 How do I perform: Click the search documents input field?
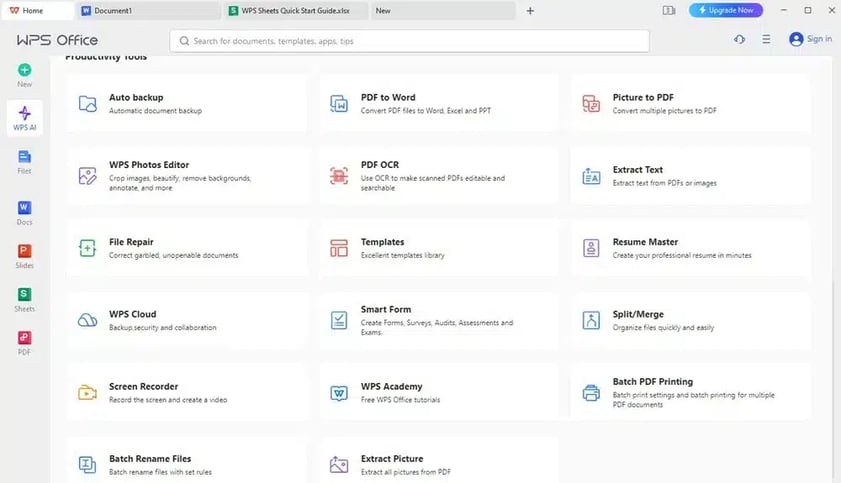click(410, 41)
